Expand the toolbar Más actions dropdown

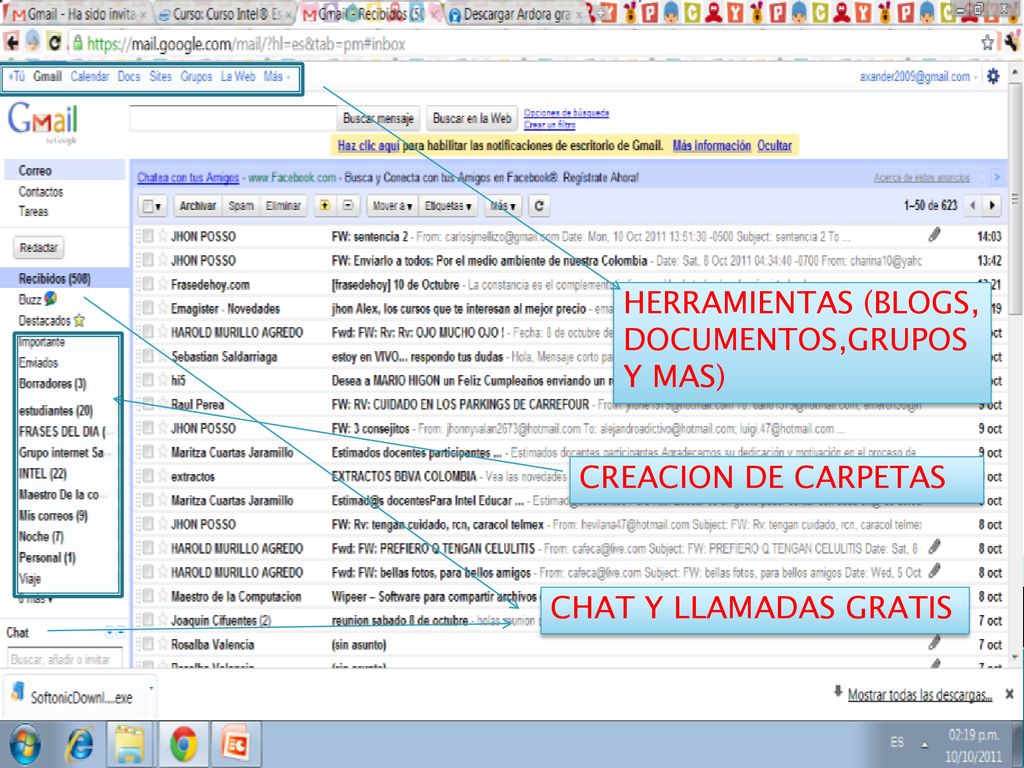503,206
